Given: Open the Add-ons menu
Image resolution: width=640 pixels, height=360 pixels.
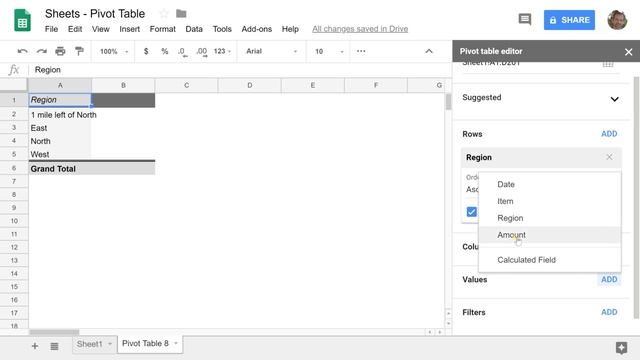Looking at the screenshot, I should click(x=257, y=29).
